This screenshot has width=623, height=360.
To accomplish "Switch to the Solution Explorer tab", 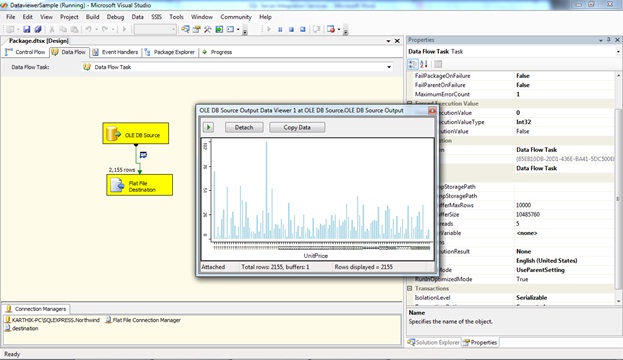I will click(x=433, y=342).
